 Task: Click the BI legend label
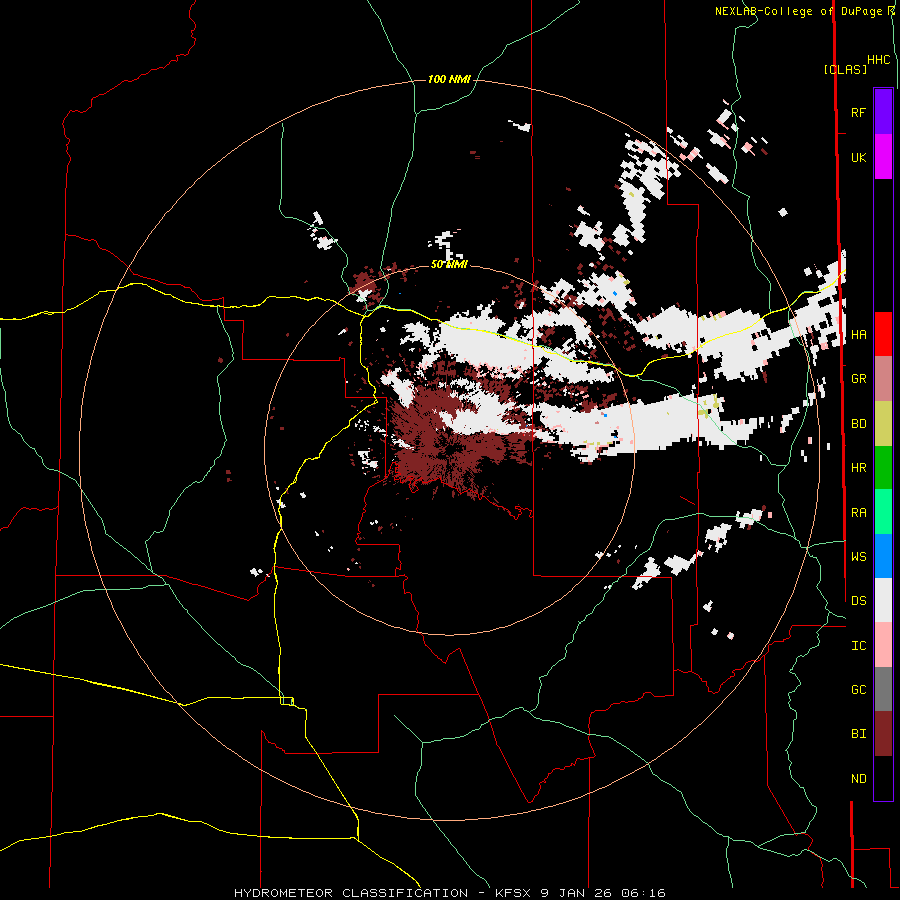[858, 734]
